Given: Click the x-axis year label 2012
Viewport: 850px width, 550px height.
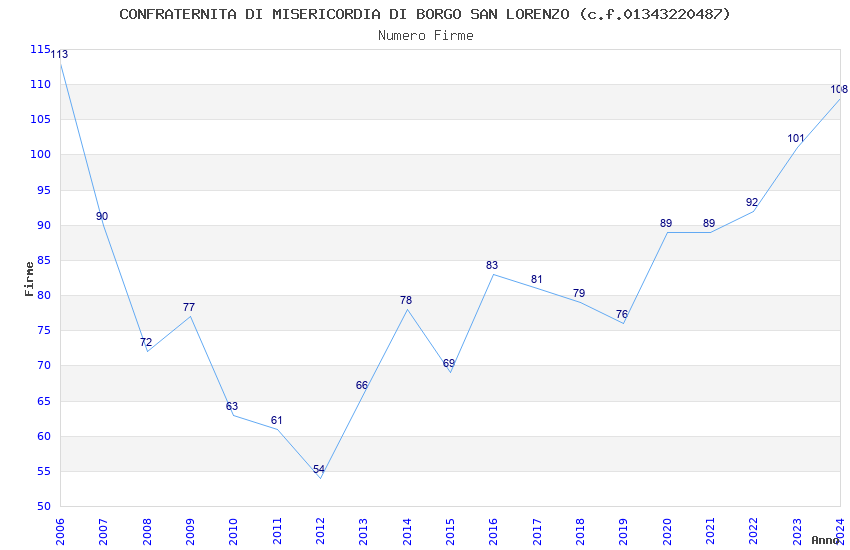Looking at the screenshot, I should click(320, 532).
